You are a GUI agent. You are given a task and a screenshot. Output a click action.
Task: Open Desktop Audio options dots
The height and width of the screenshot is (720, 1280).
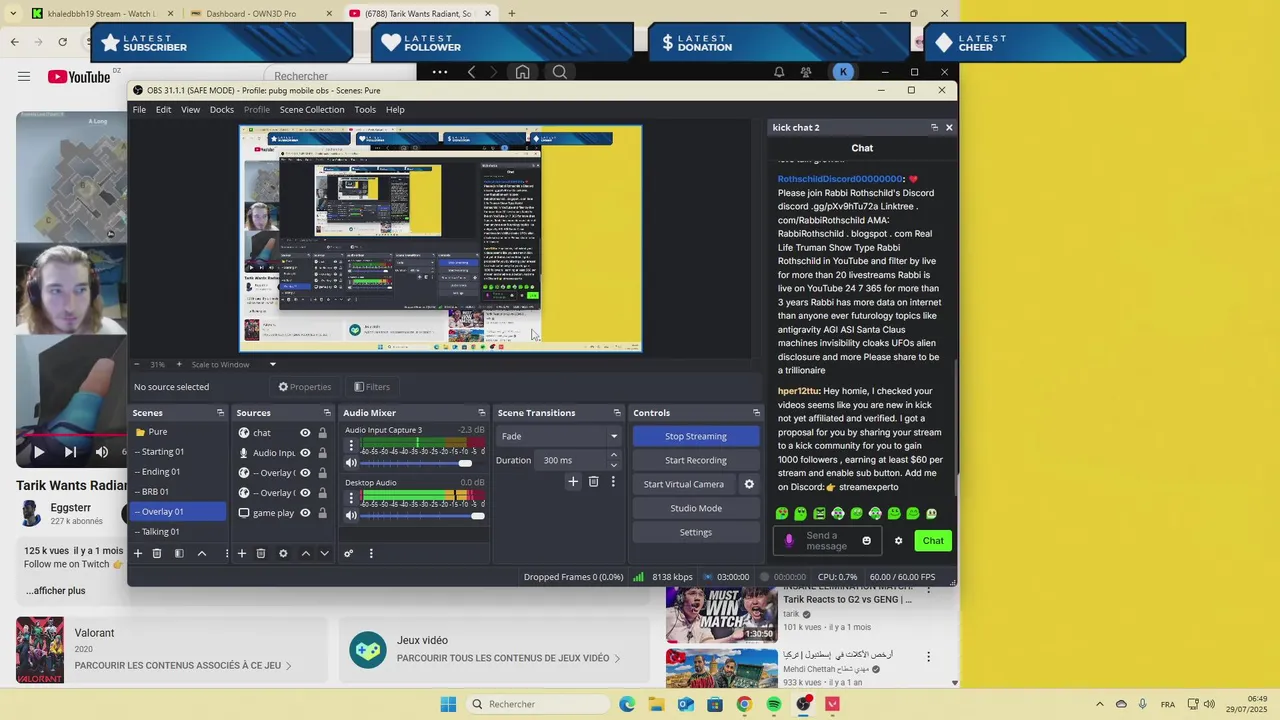pos(351,498)
